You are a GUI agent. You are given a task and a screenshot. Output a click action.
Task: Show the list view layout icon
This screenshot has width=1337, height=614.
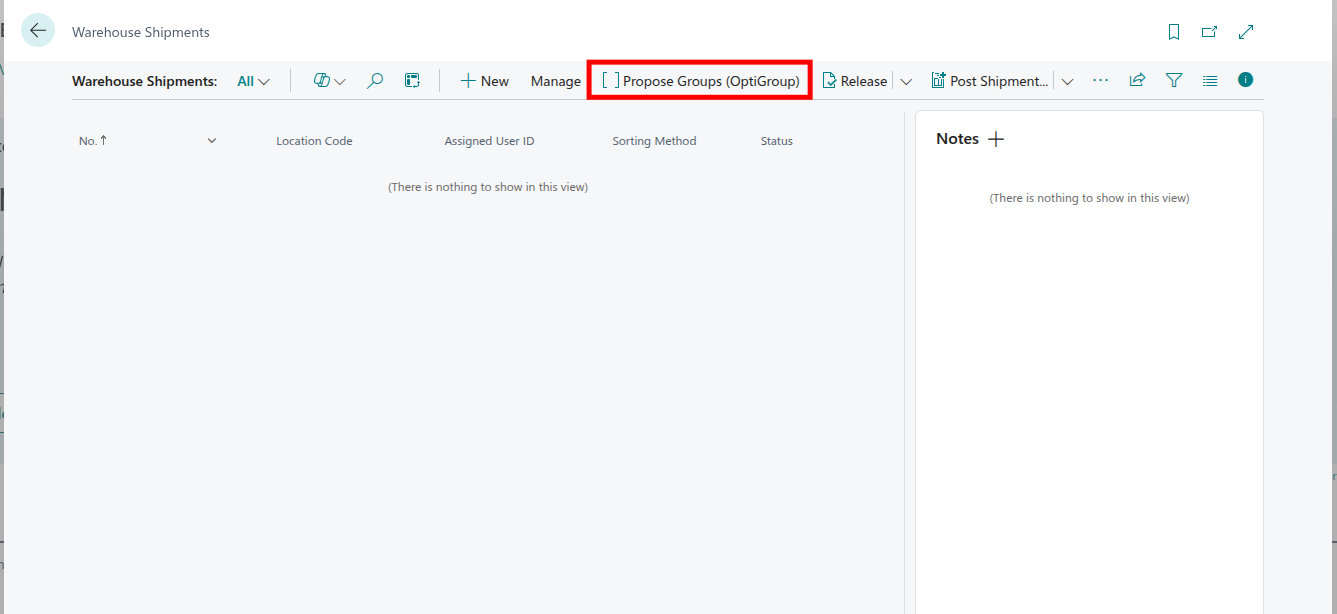[1210, 80]
